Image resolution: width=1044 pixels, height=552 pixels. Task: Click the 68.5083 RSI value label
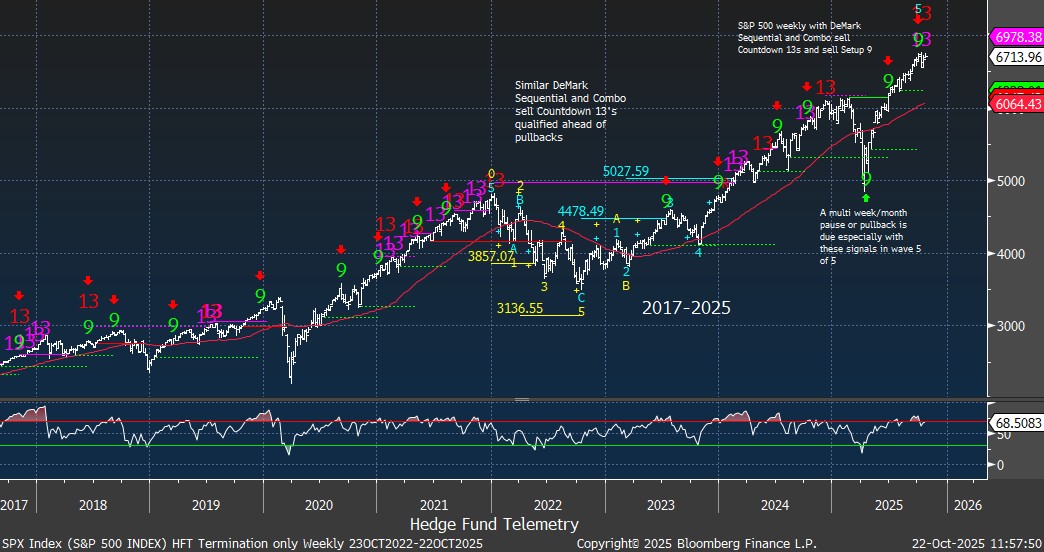point(1014,423)
